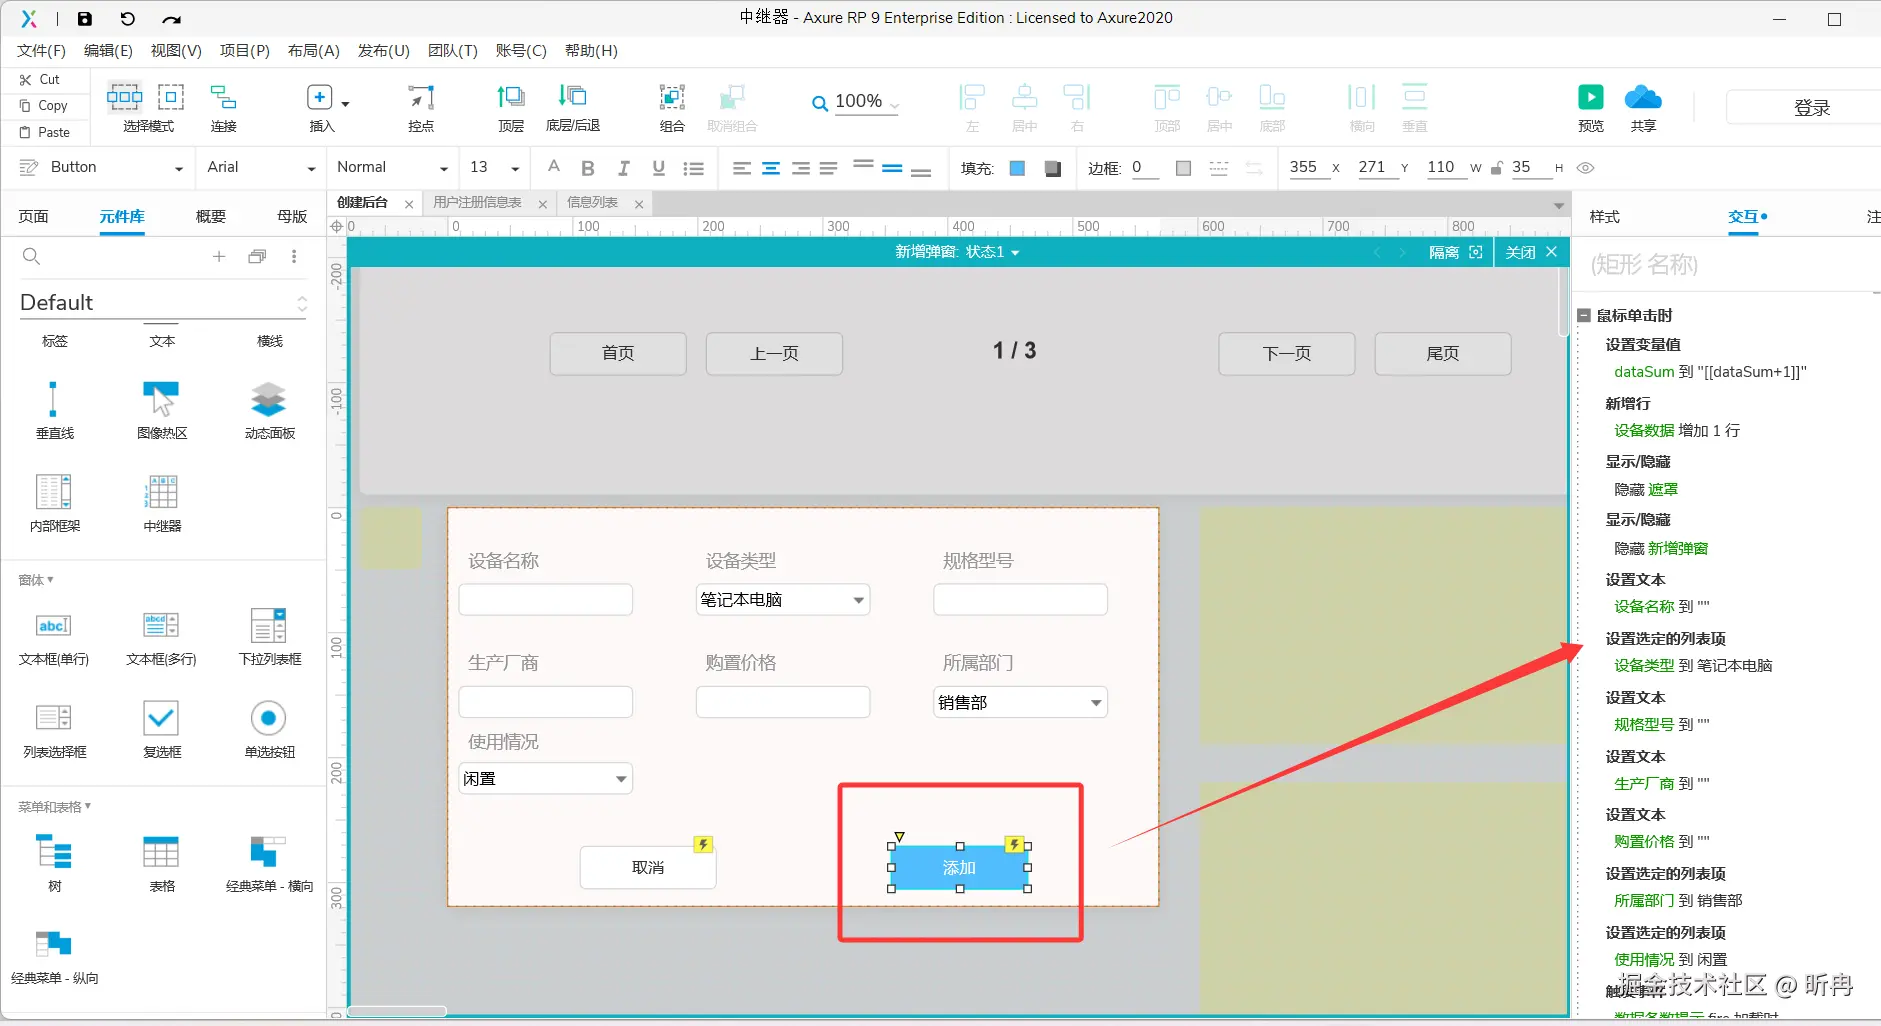
Task: Center text horizontally
Action: pyautogui.click(x=771, y=168)
